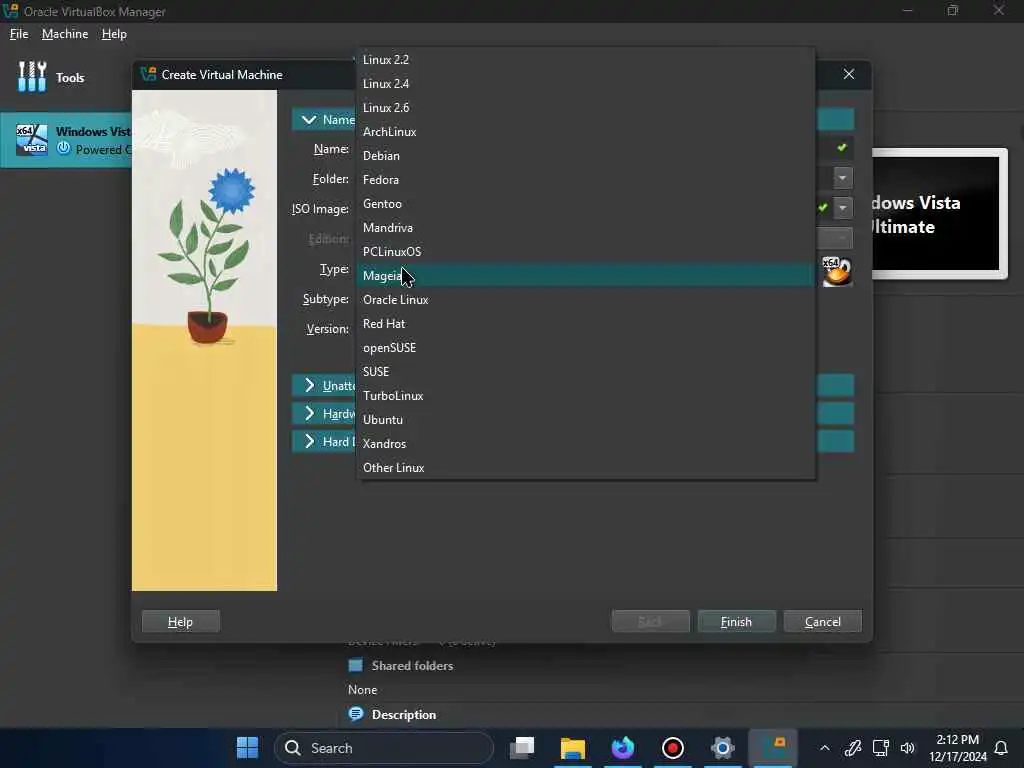This screenshot has height=768, width=1024.
Task: Click the Windows Vista Ultimate preview thumbnail
Action: (940, 214)
